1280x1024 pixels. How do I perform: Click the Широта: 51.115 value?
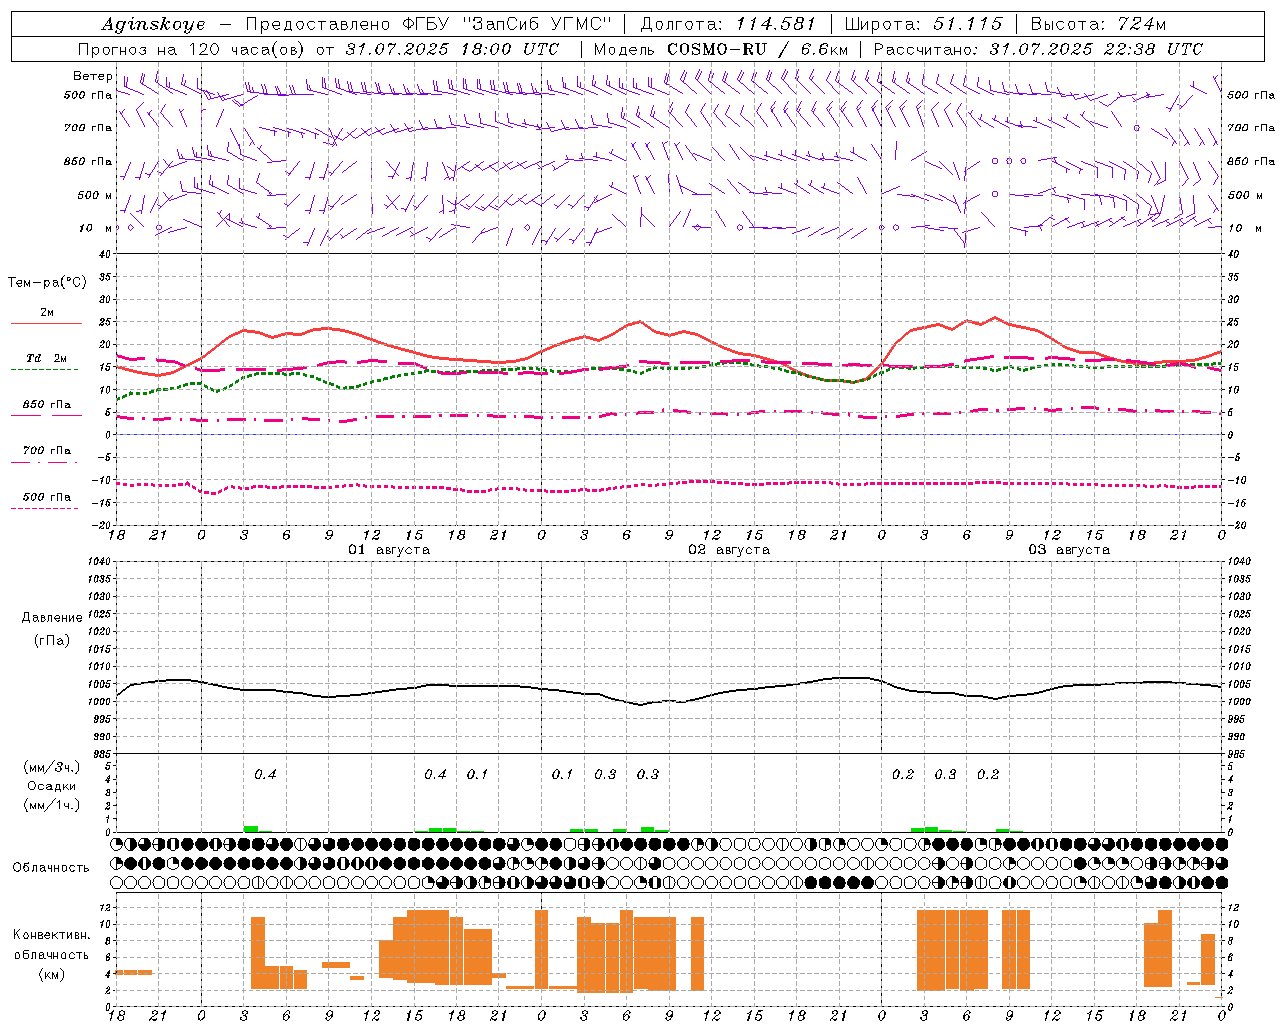click(923, 24)
